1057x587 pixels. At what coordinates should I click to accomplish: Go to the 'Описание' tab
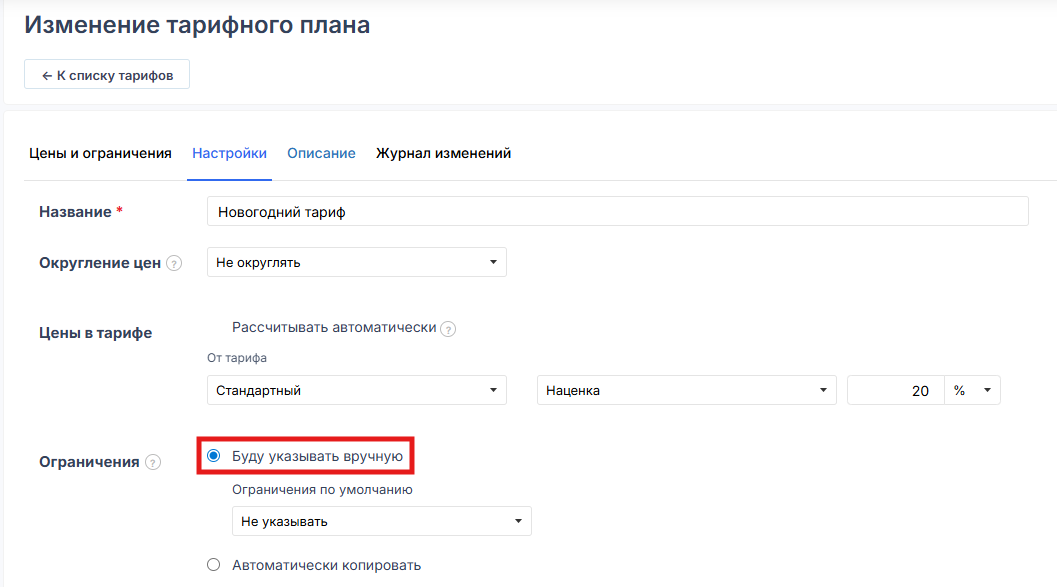pos(321,153)
